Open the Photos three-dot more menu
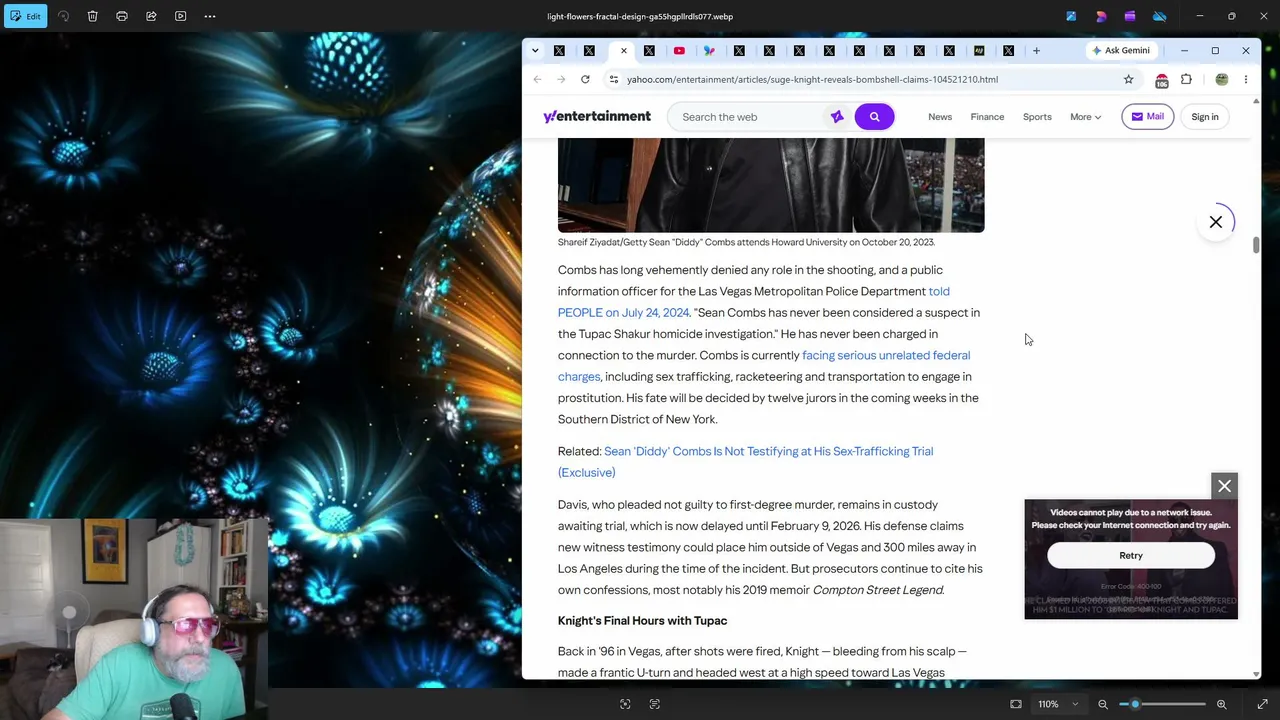This screenshot has width=1280, height=720. tap(210, 16)
